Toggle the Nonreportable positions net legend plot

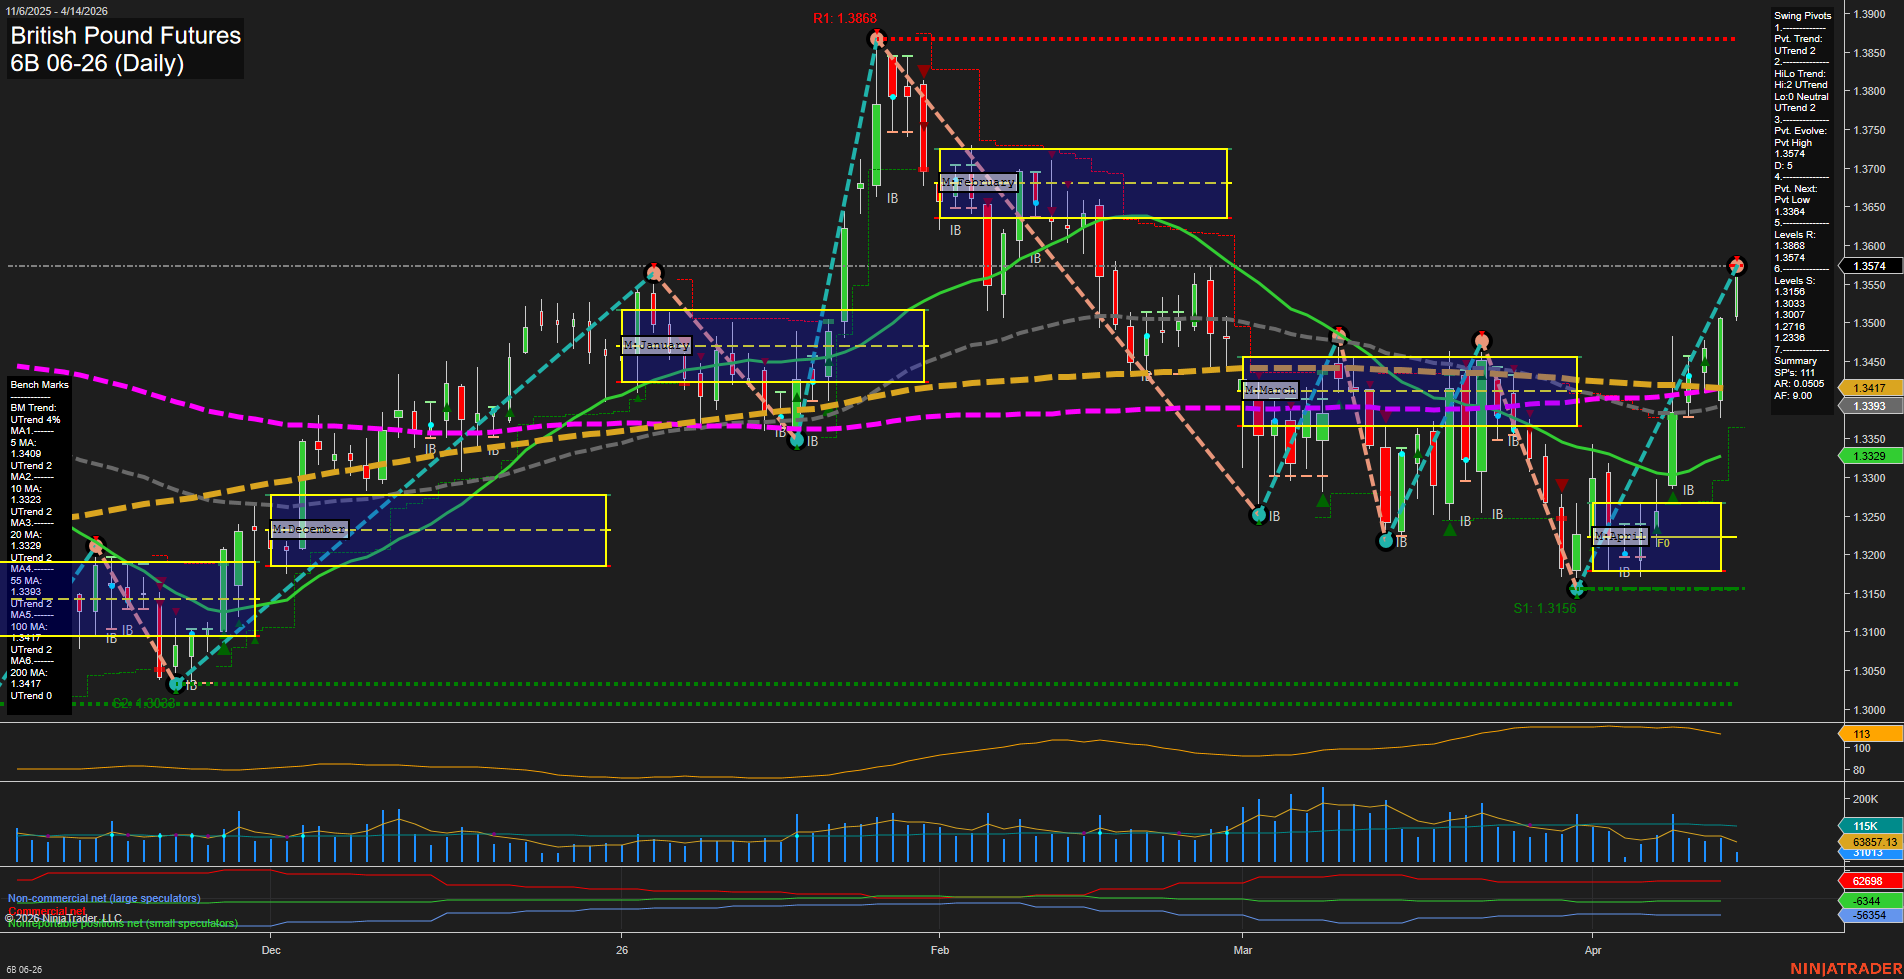point(122,923)
